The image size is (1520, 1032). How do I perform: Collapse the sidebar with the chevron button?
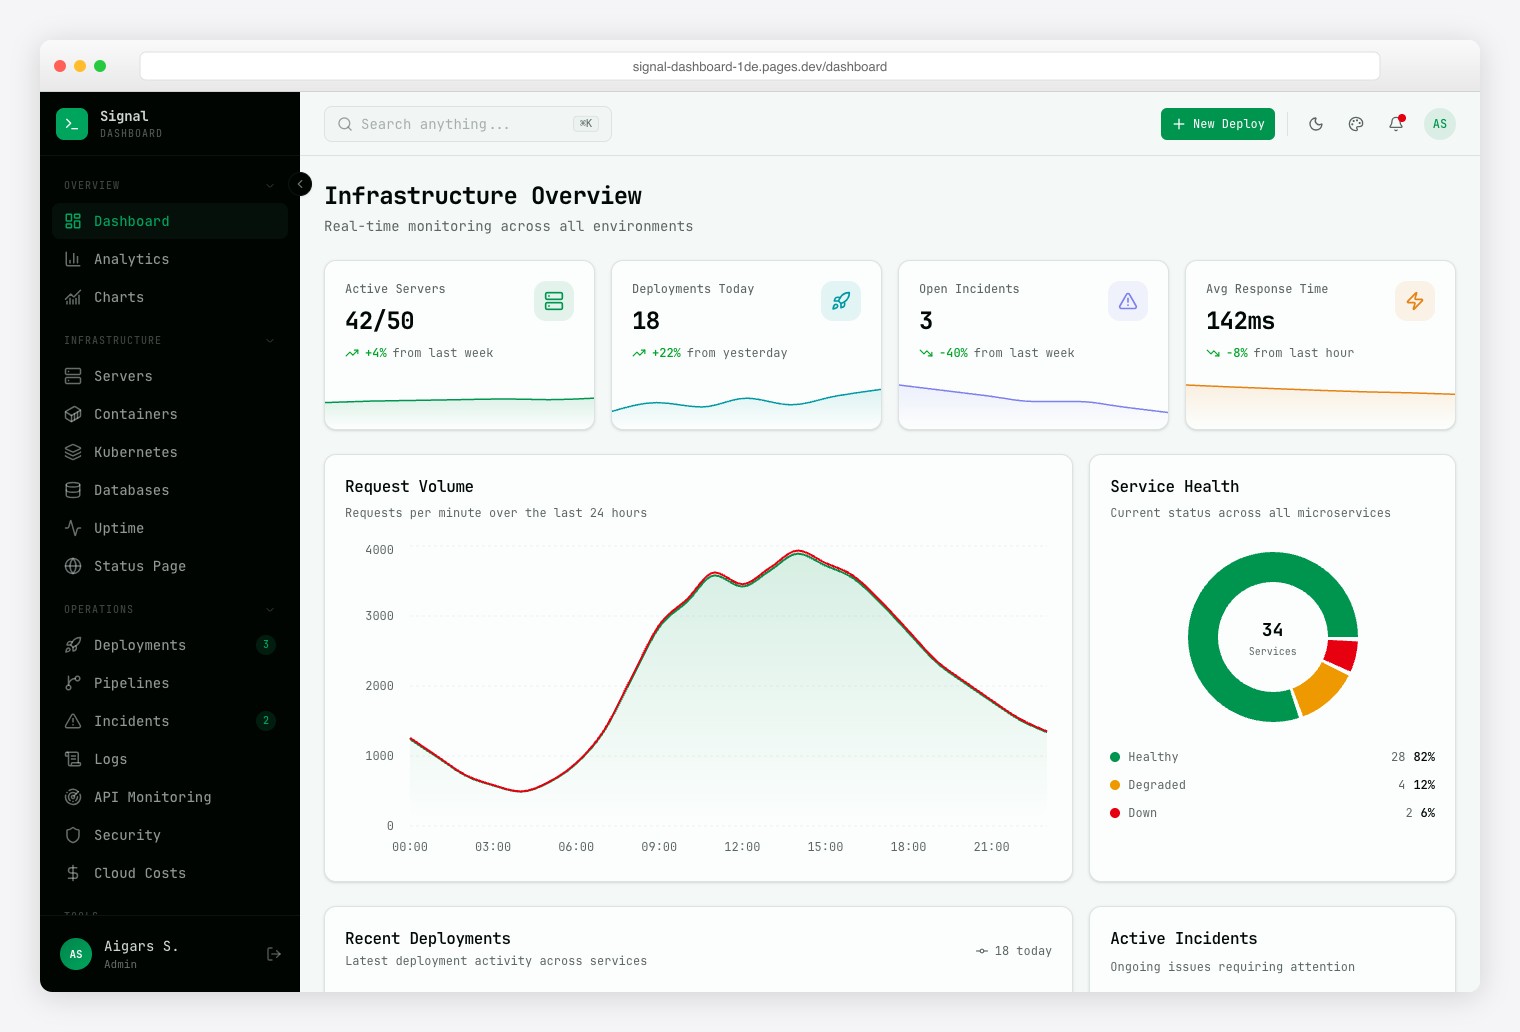coord(301,184)
